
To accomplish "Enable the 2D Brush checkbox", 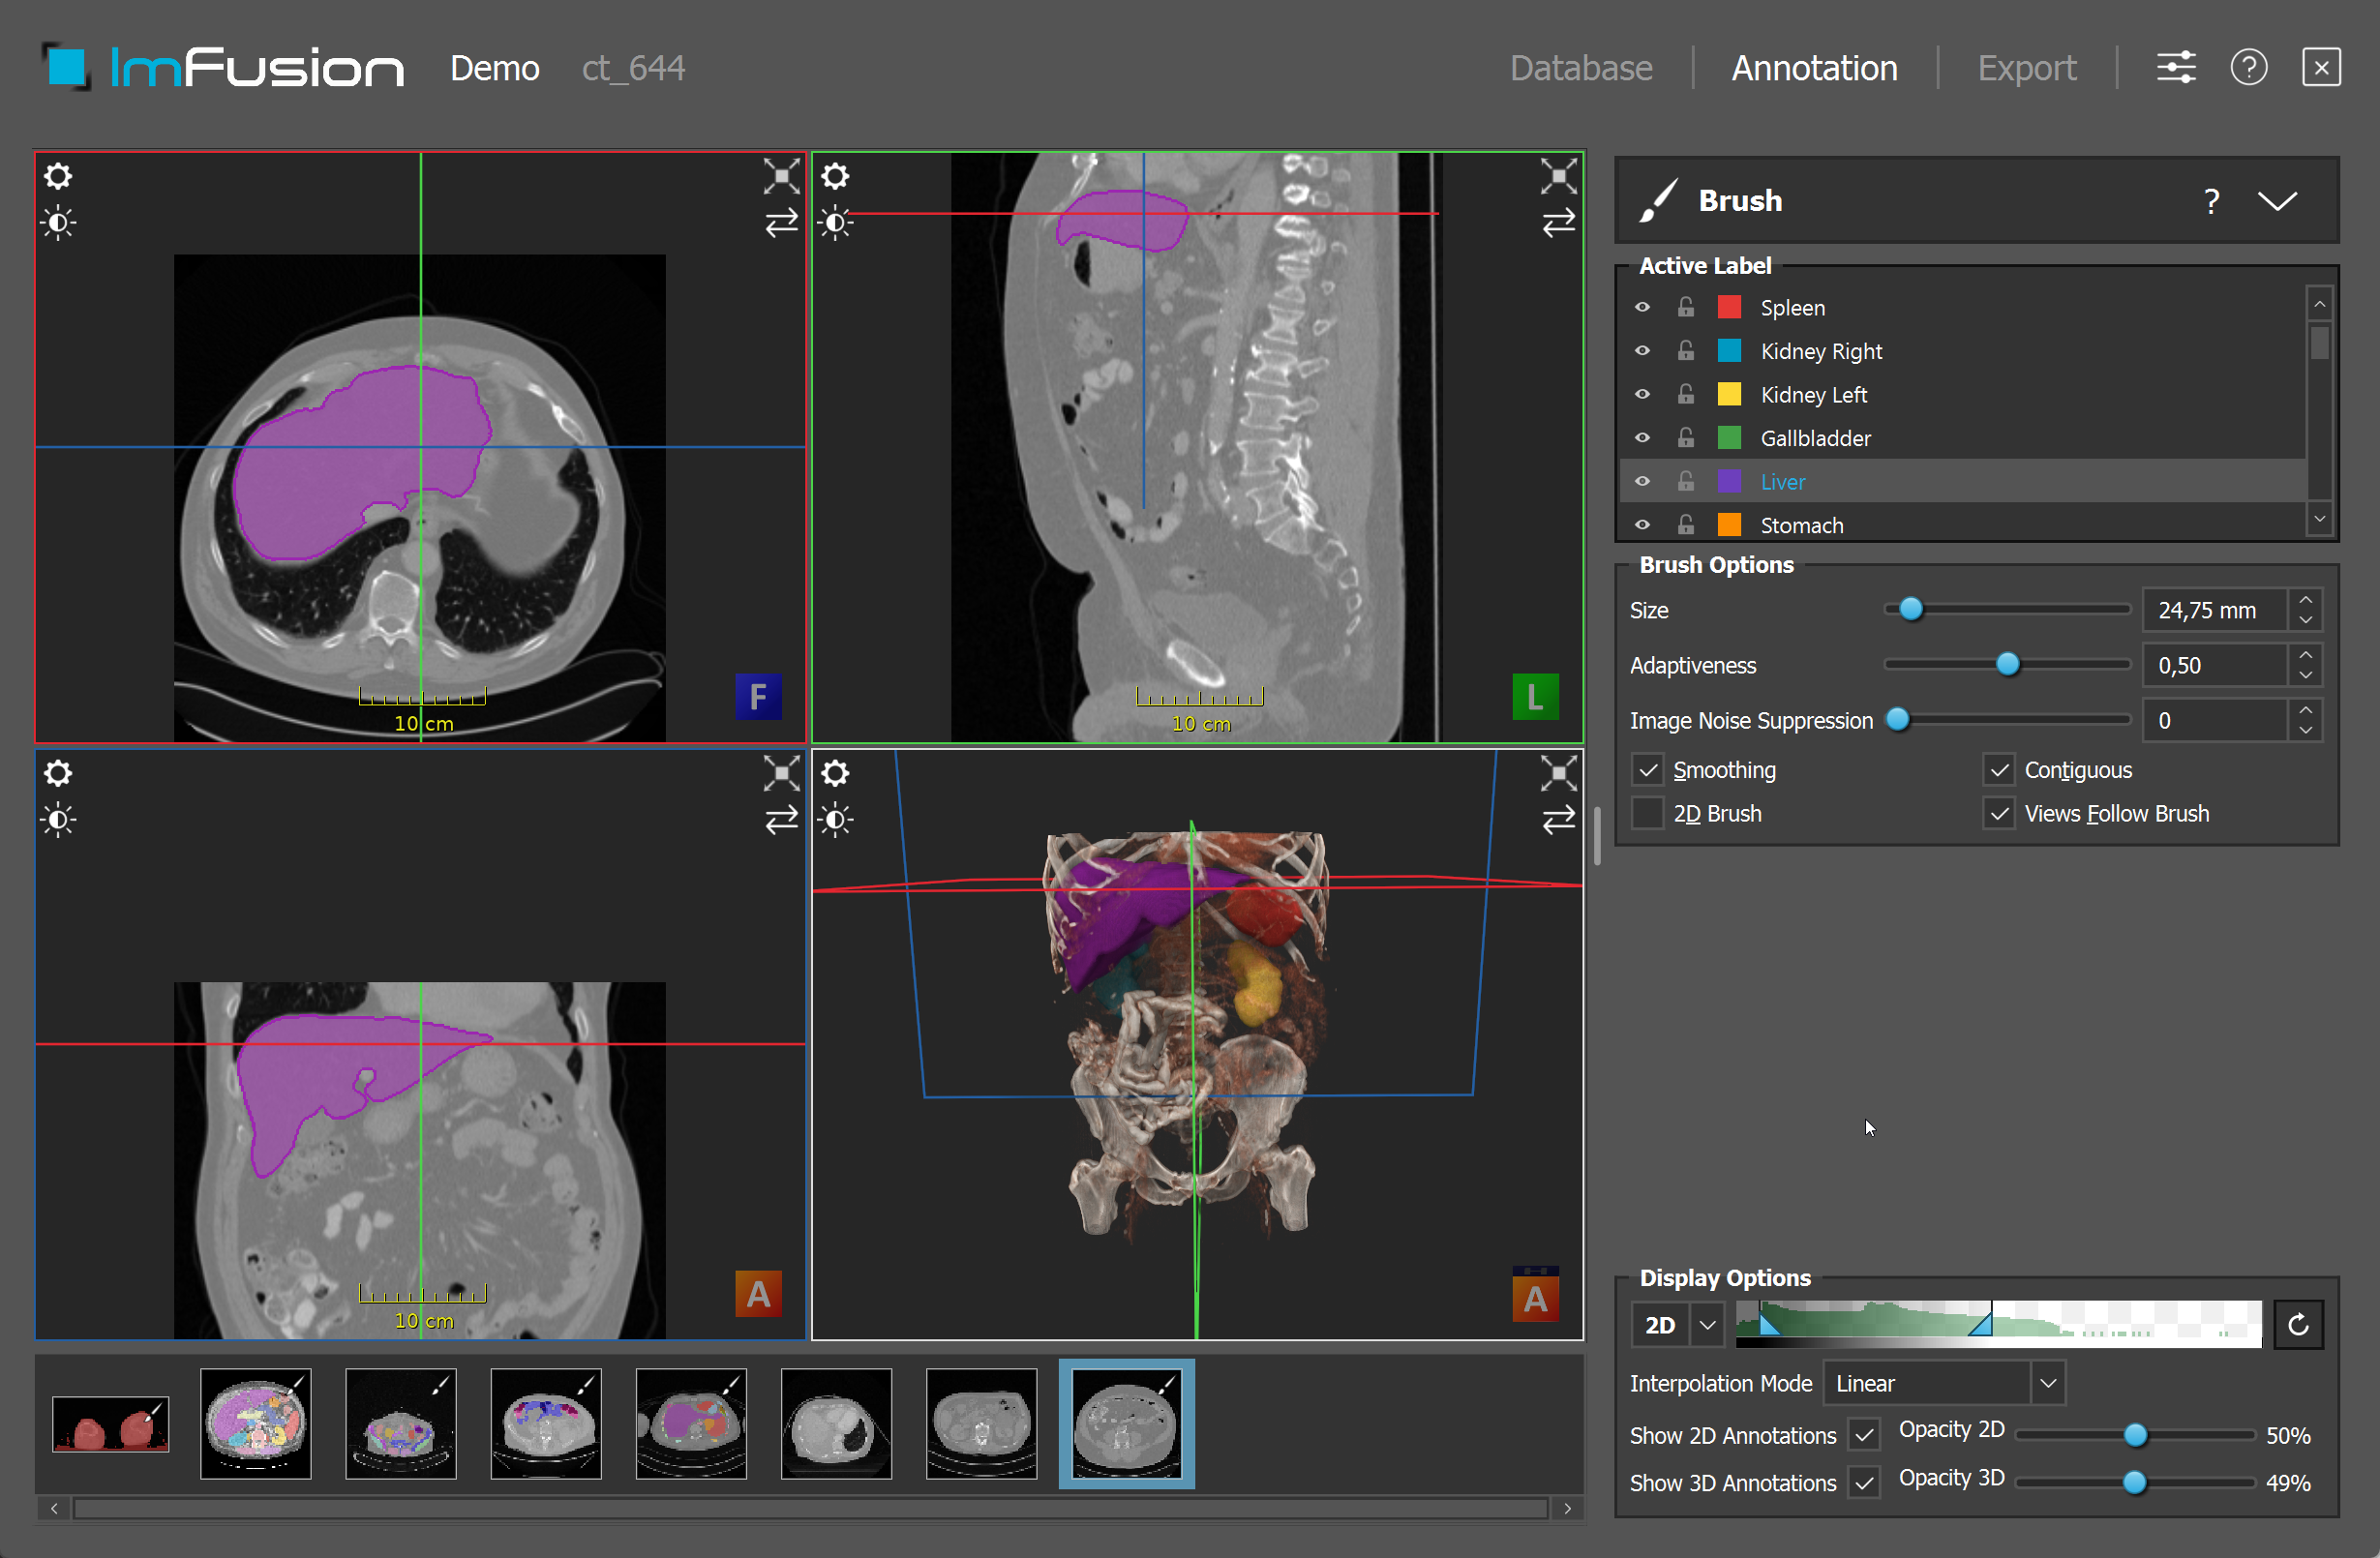I will 1647,813.
